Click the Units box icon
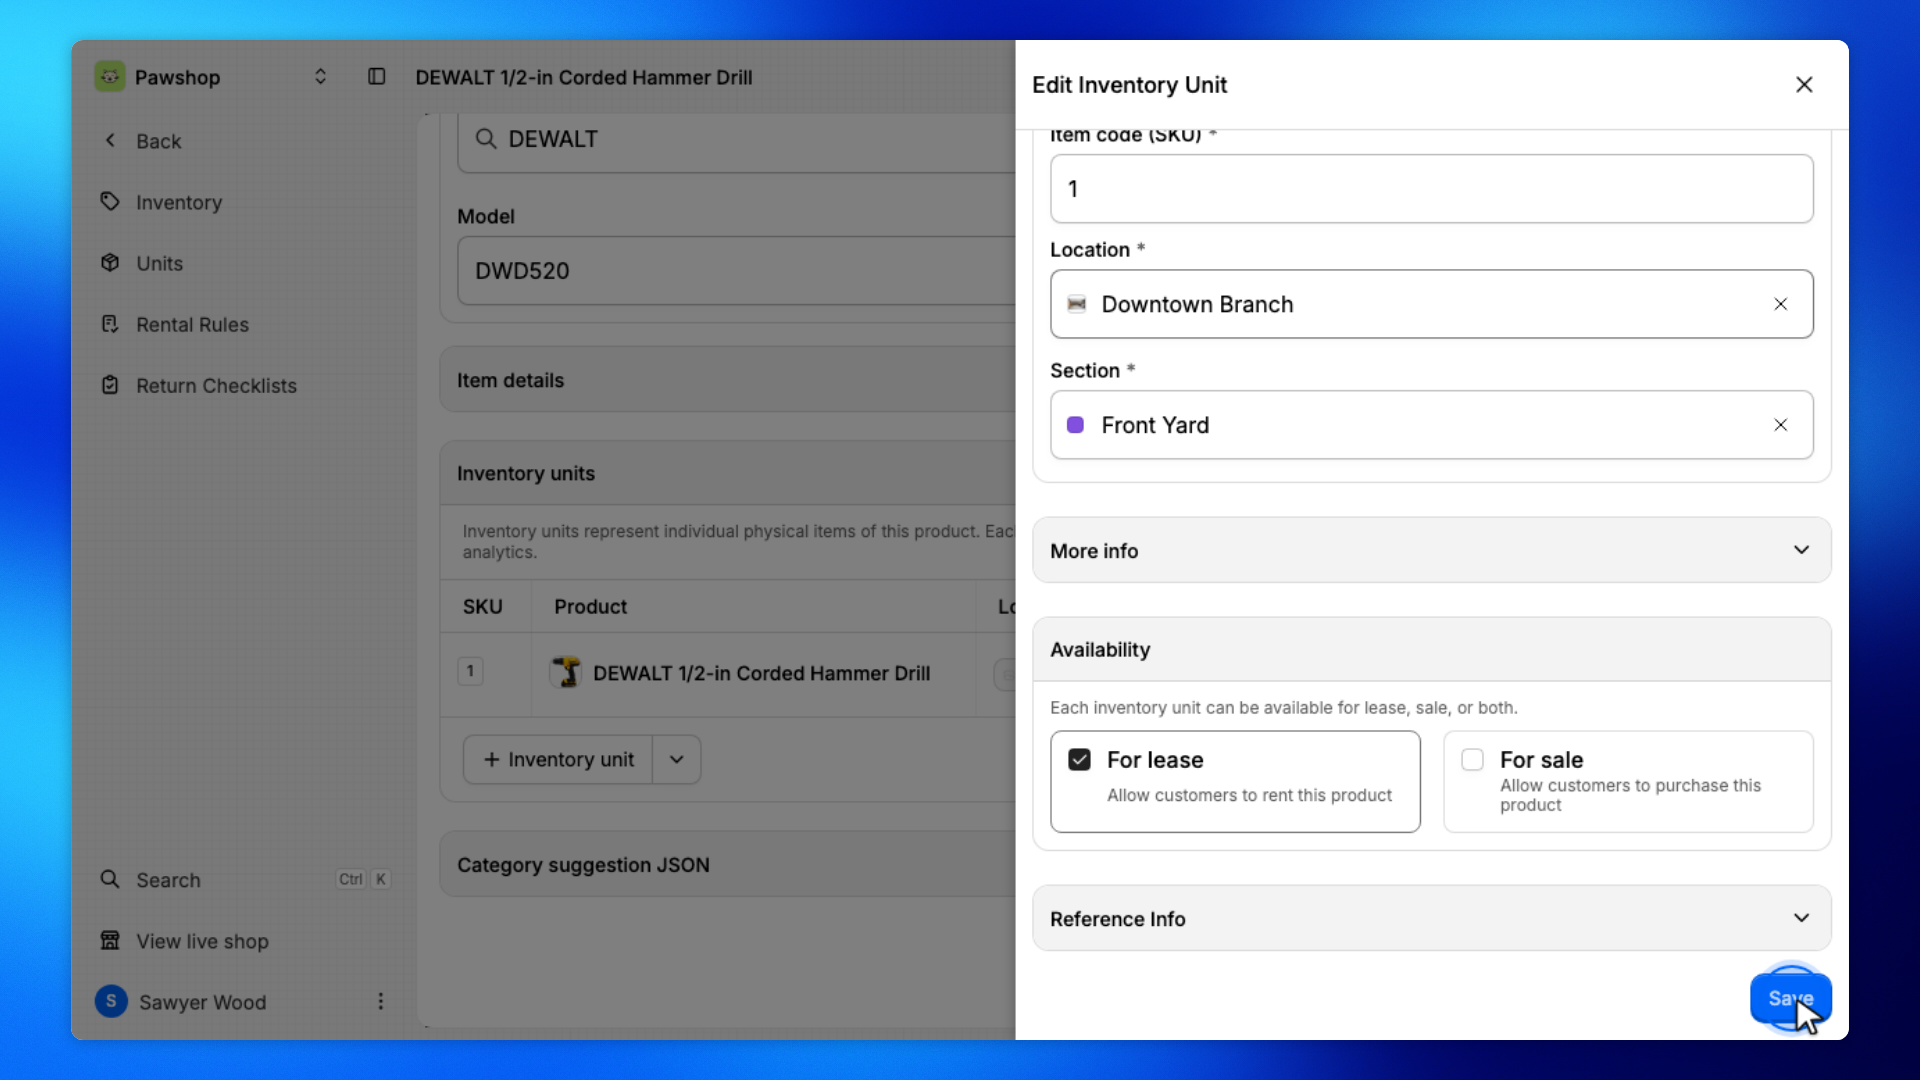The image size is (1920, 1080). pos(110,262)
